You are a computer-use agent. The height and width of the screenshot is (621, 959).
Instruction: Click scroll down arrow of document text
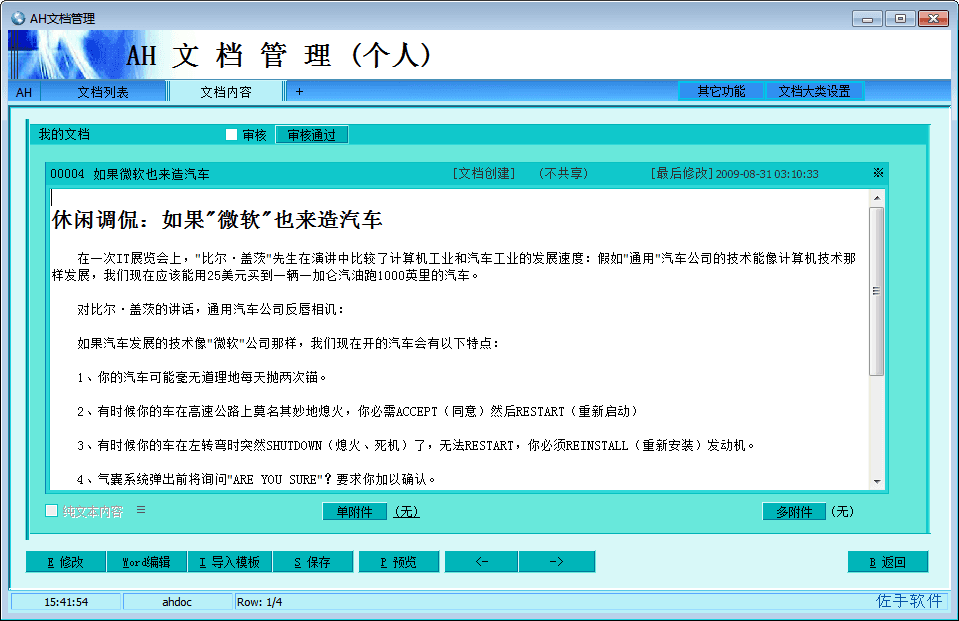(877, 482)
